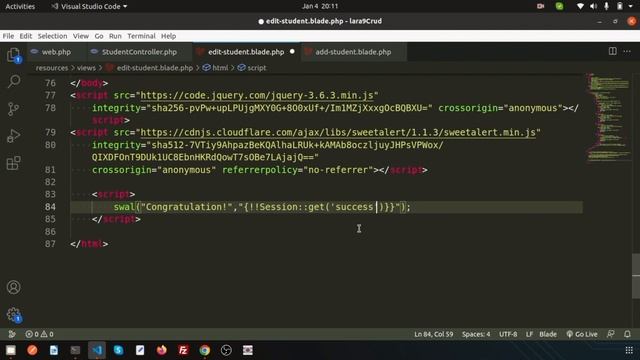This screenshot has width=640, height=360.
Task: Open the remote window indicator in status bar
Action: pyautogui.click(x=12, y=334)
